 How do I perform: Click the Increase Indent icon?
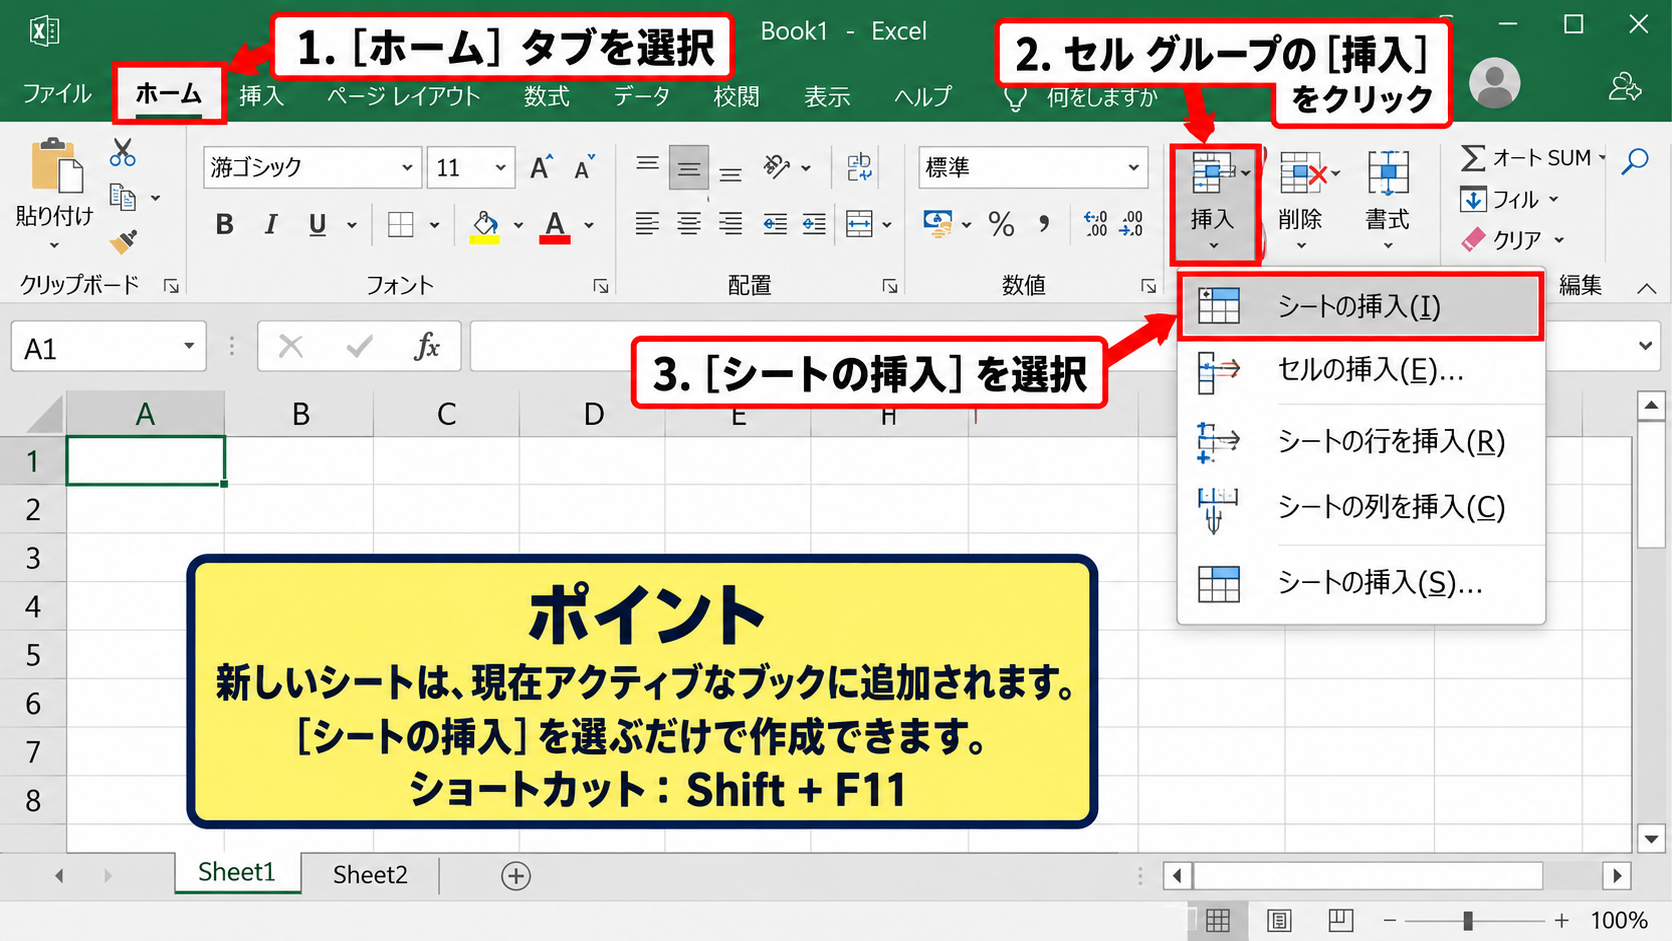[814, 224]
